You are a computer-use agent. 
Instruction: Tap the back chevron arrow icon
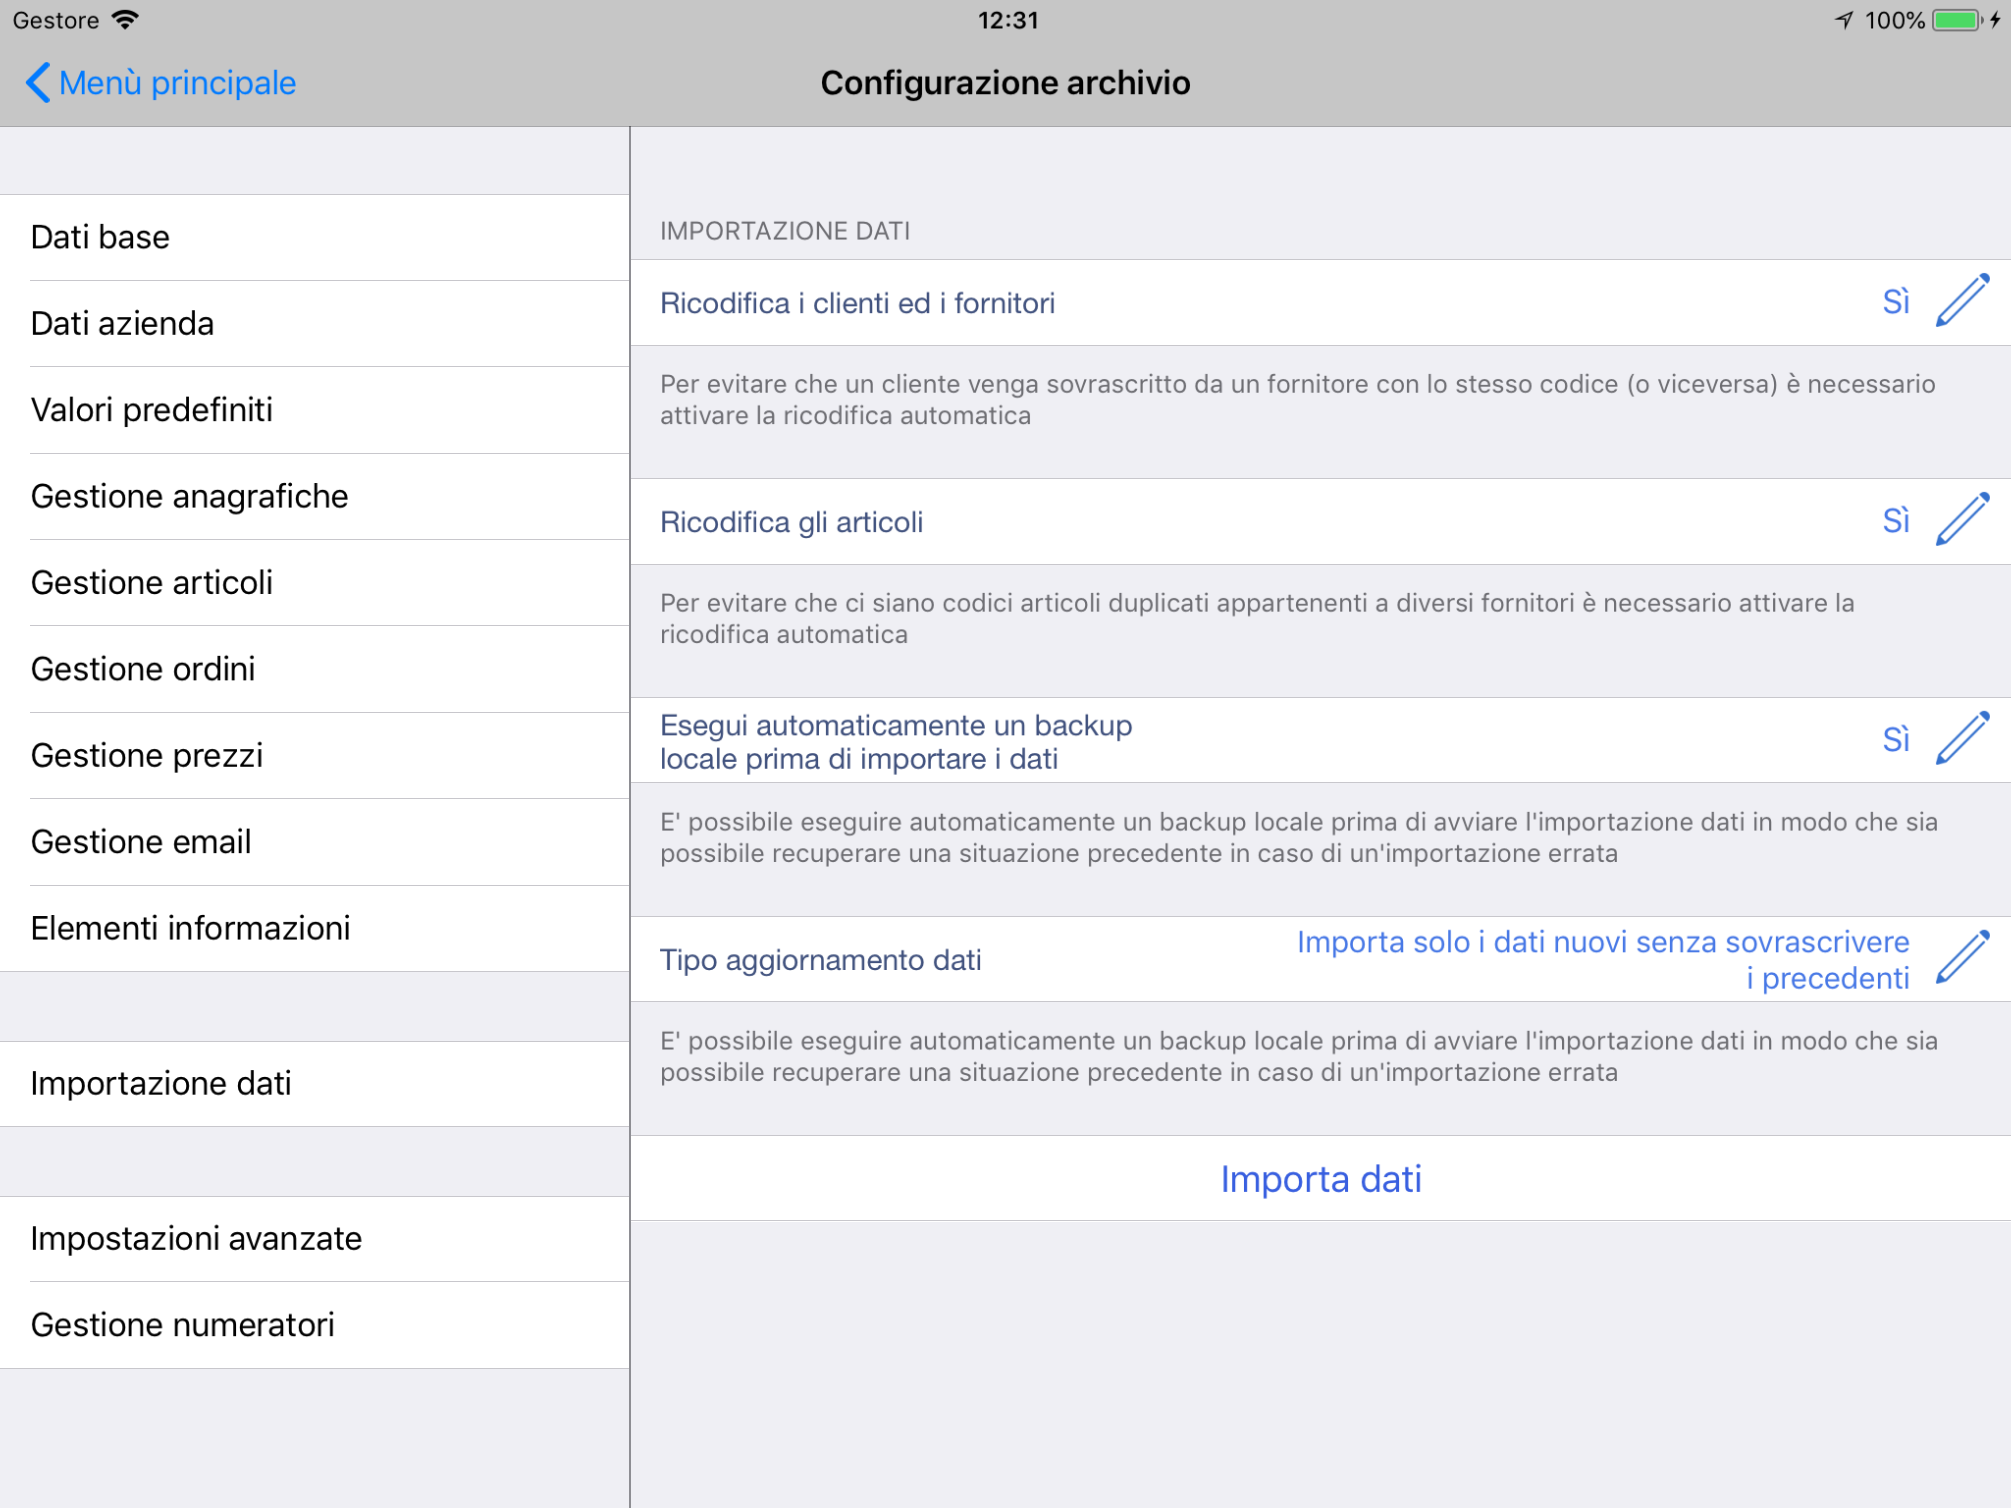[x=37, y=82]
